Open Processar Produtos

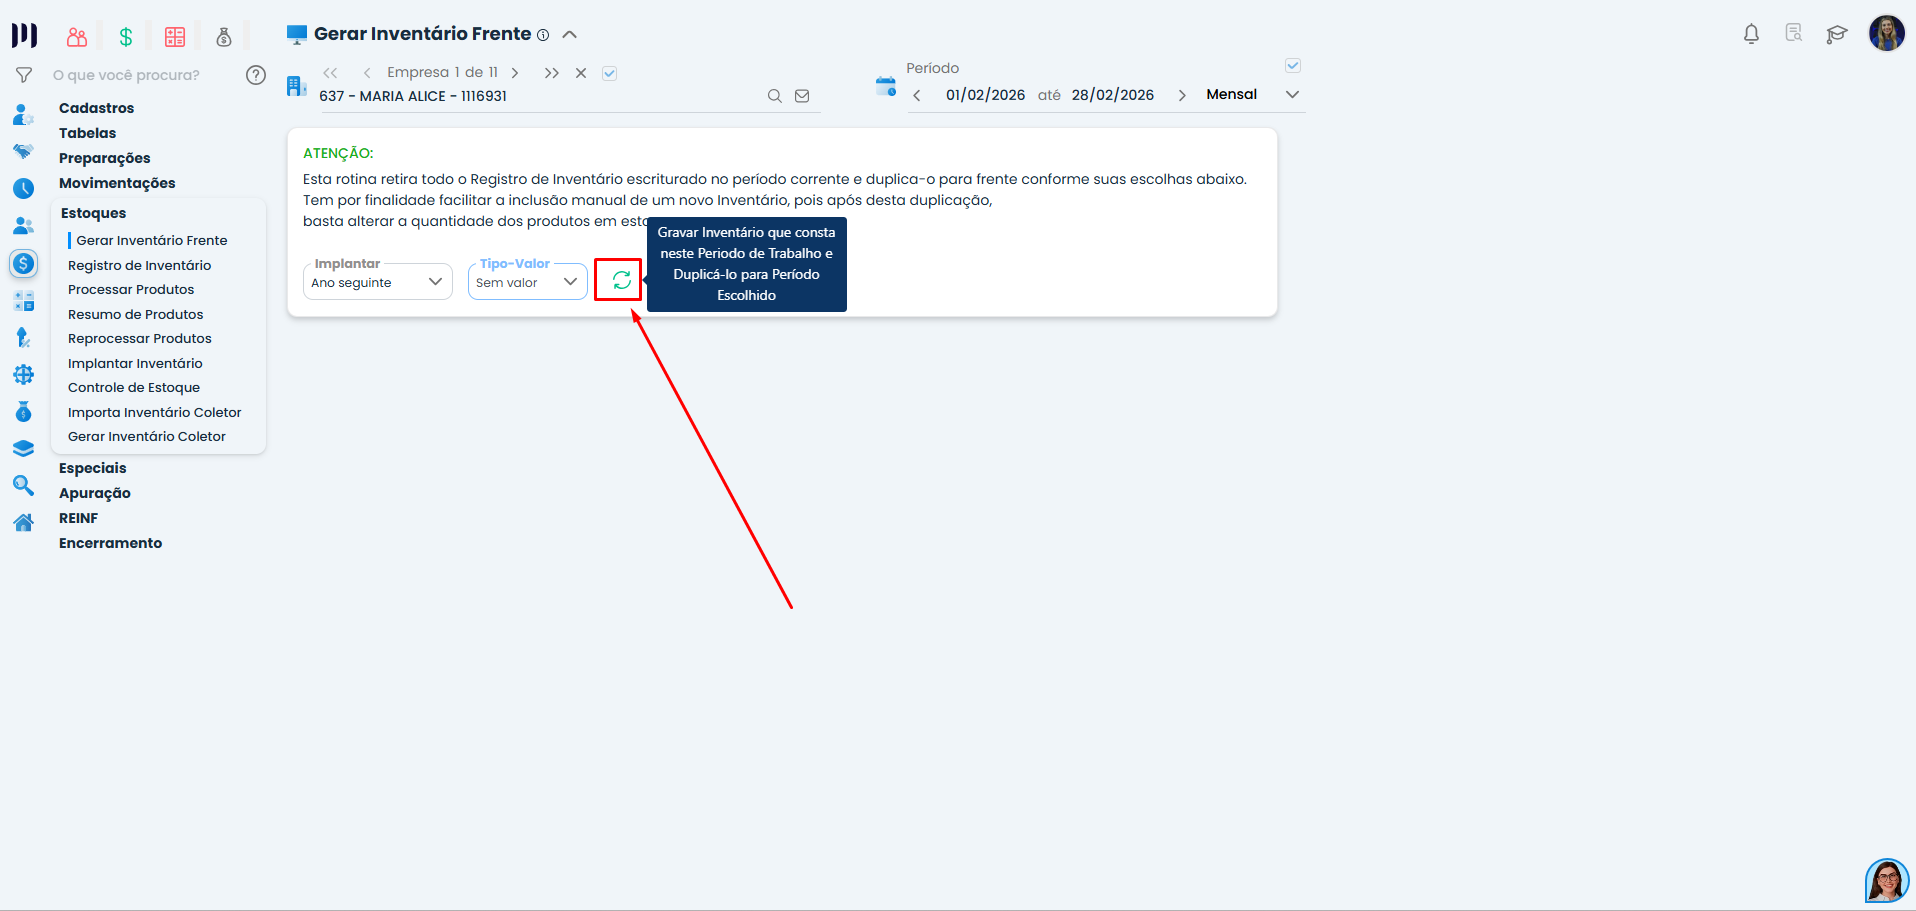point(131,289)
